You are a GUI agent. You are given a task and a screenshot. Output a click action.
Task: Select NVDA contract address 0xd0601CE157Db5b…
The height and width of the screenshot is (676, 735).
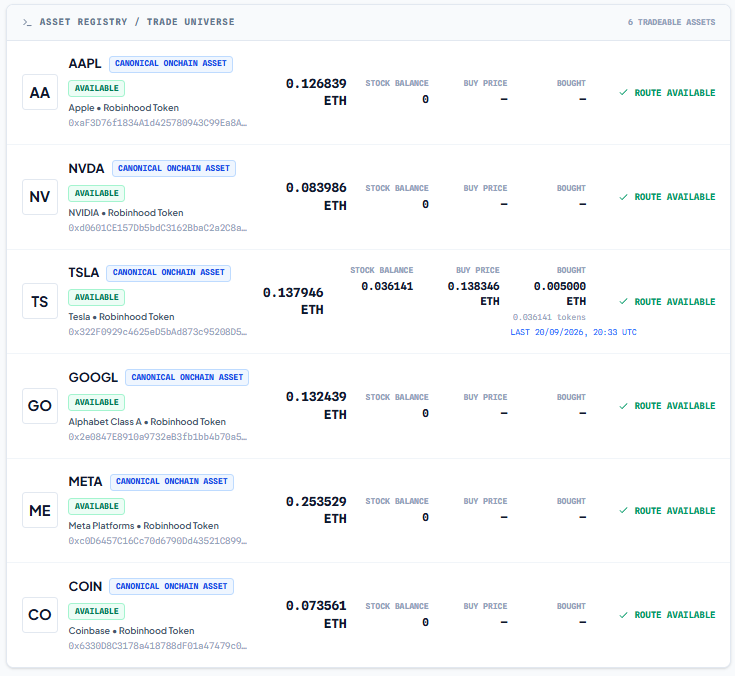pyautogui.click(x=158, y=228)
